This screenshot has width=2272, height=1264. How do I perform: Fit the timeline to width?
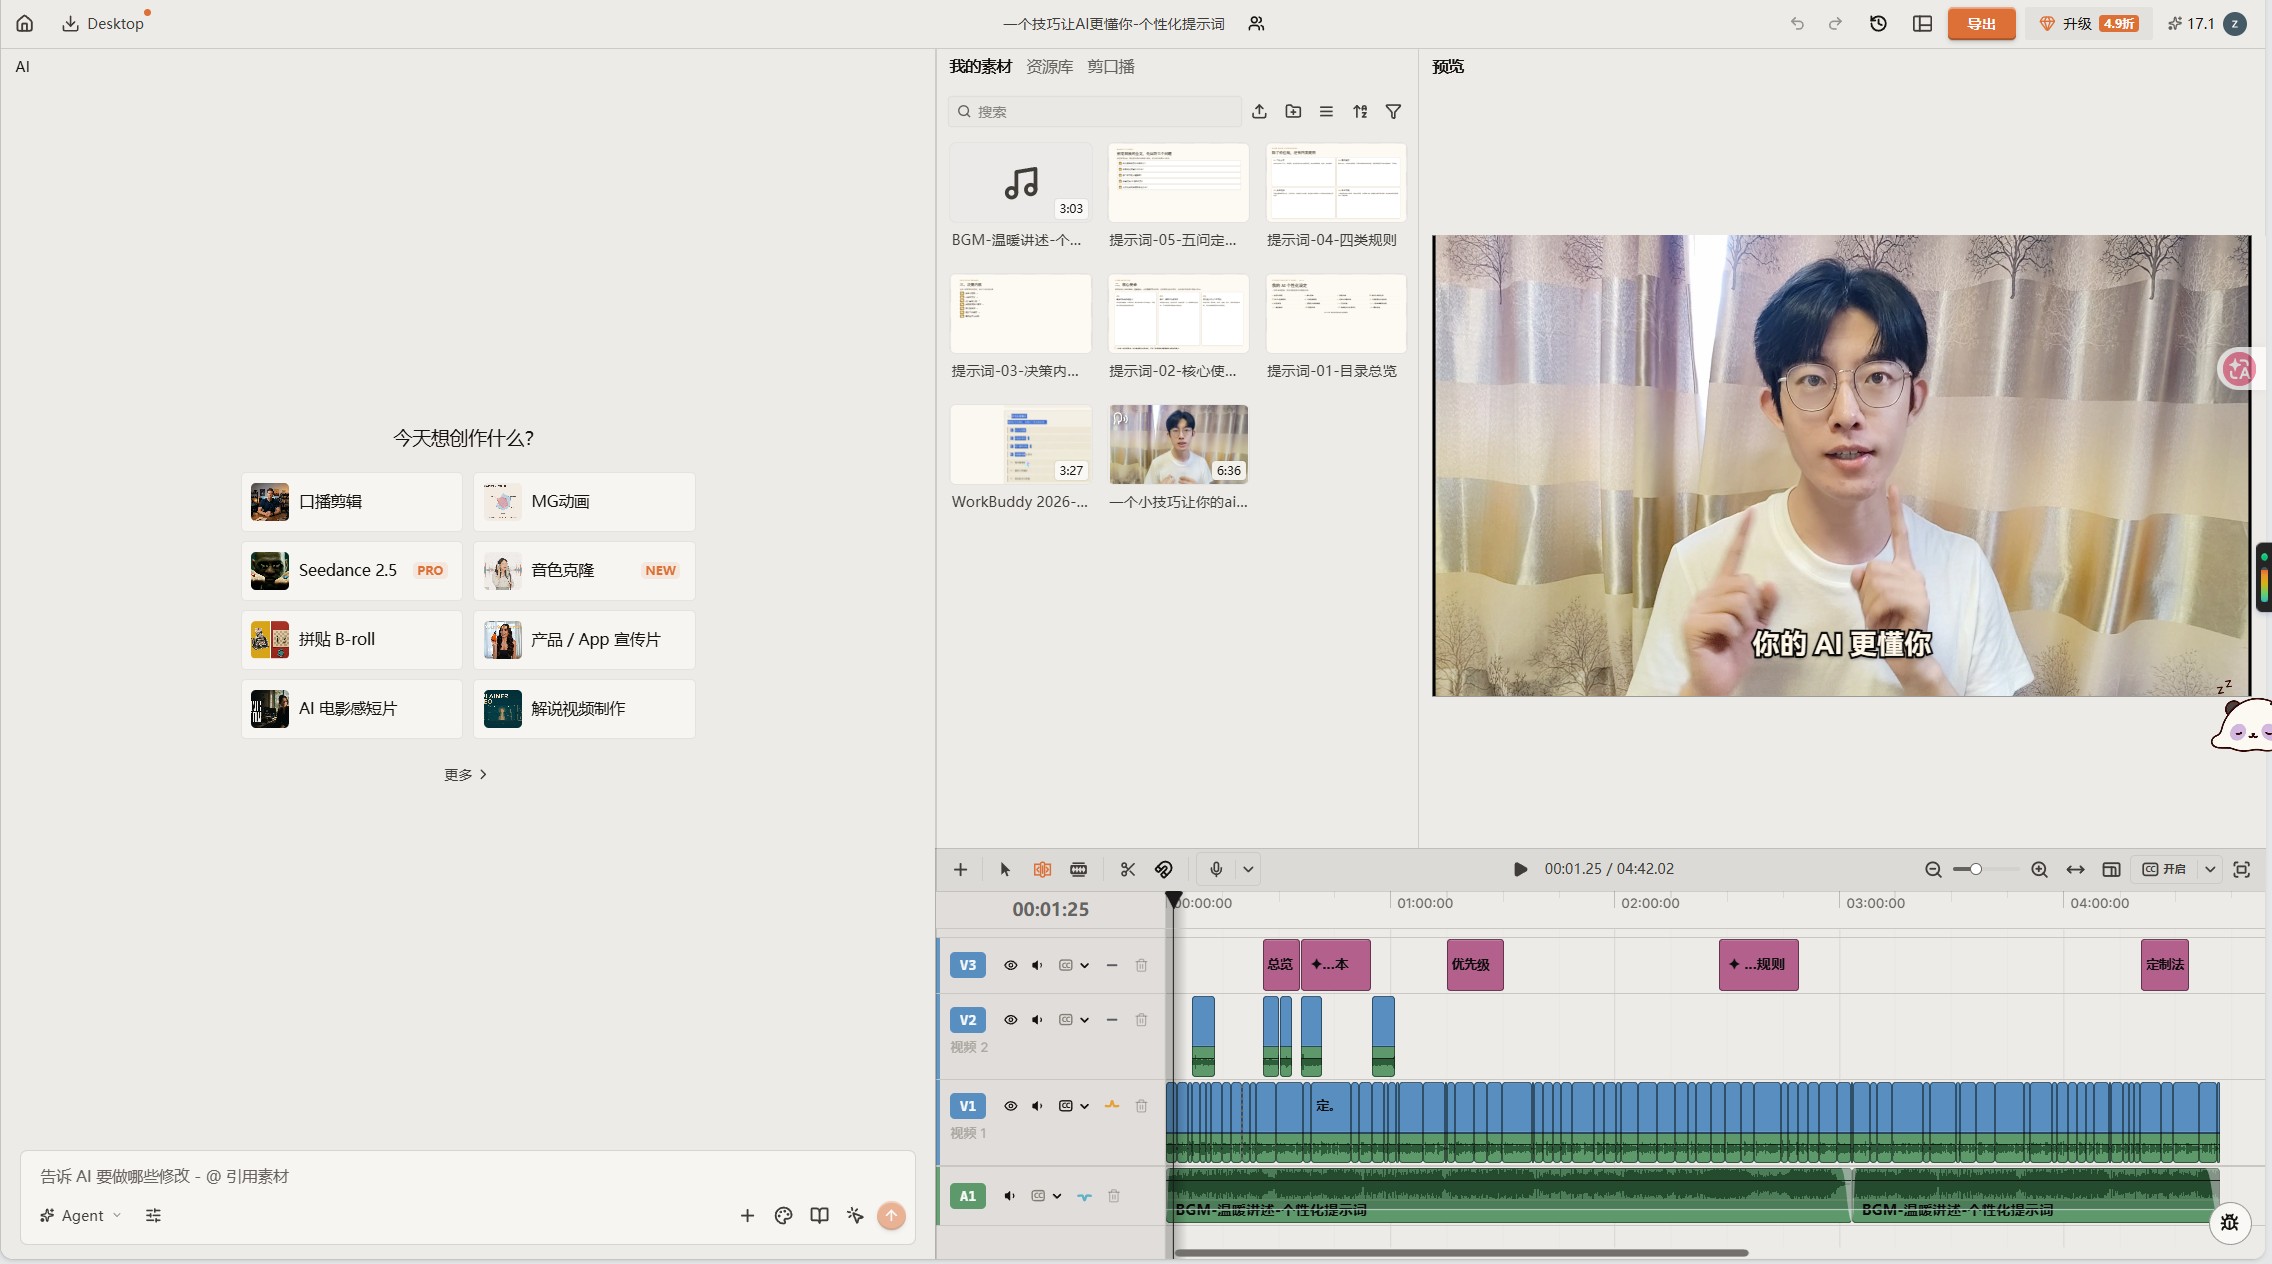[2075, 869]
